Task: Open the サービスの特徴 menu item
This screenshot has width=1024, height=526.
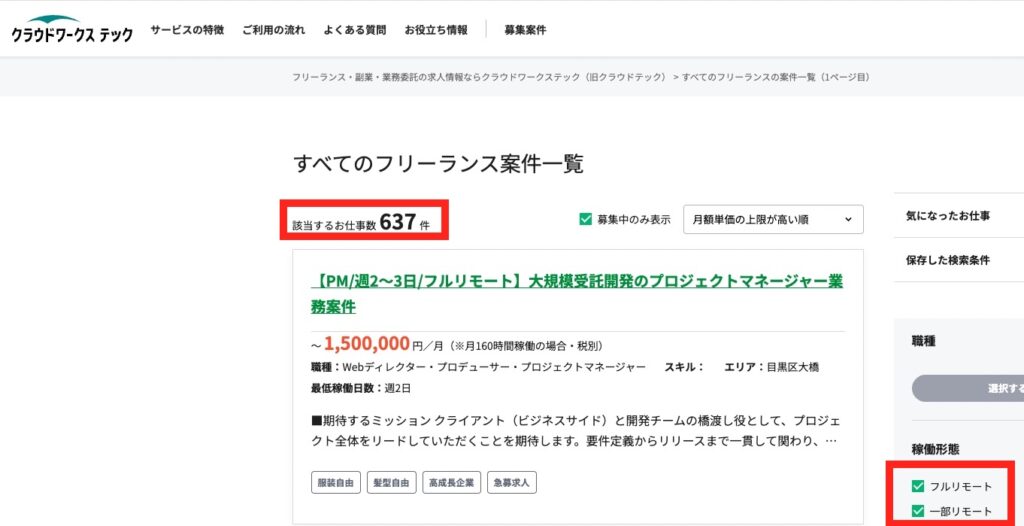Action: click(x=186, y=30)
